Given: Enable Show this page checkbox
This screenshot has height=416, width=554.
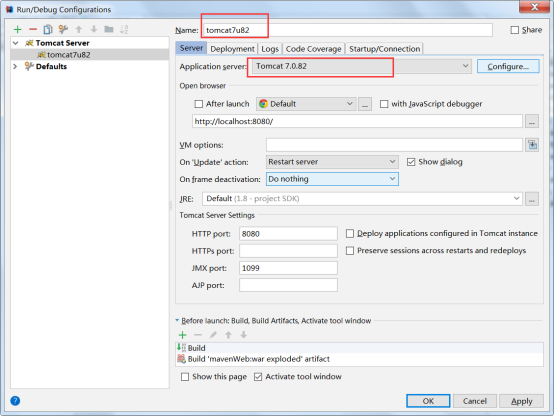Looking at the screenshot, I should pos(185,377).
